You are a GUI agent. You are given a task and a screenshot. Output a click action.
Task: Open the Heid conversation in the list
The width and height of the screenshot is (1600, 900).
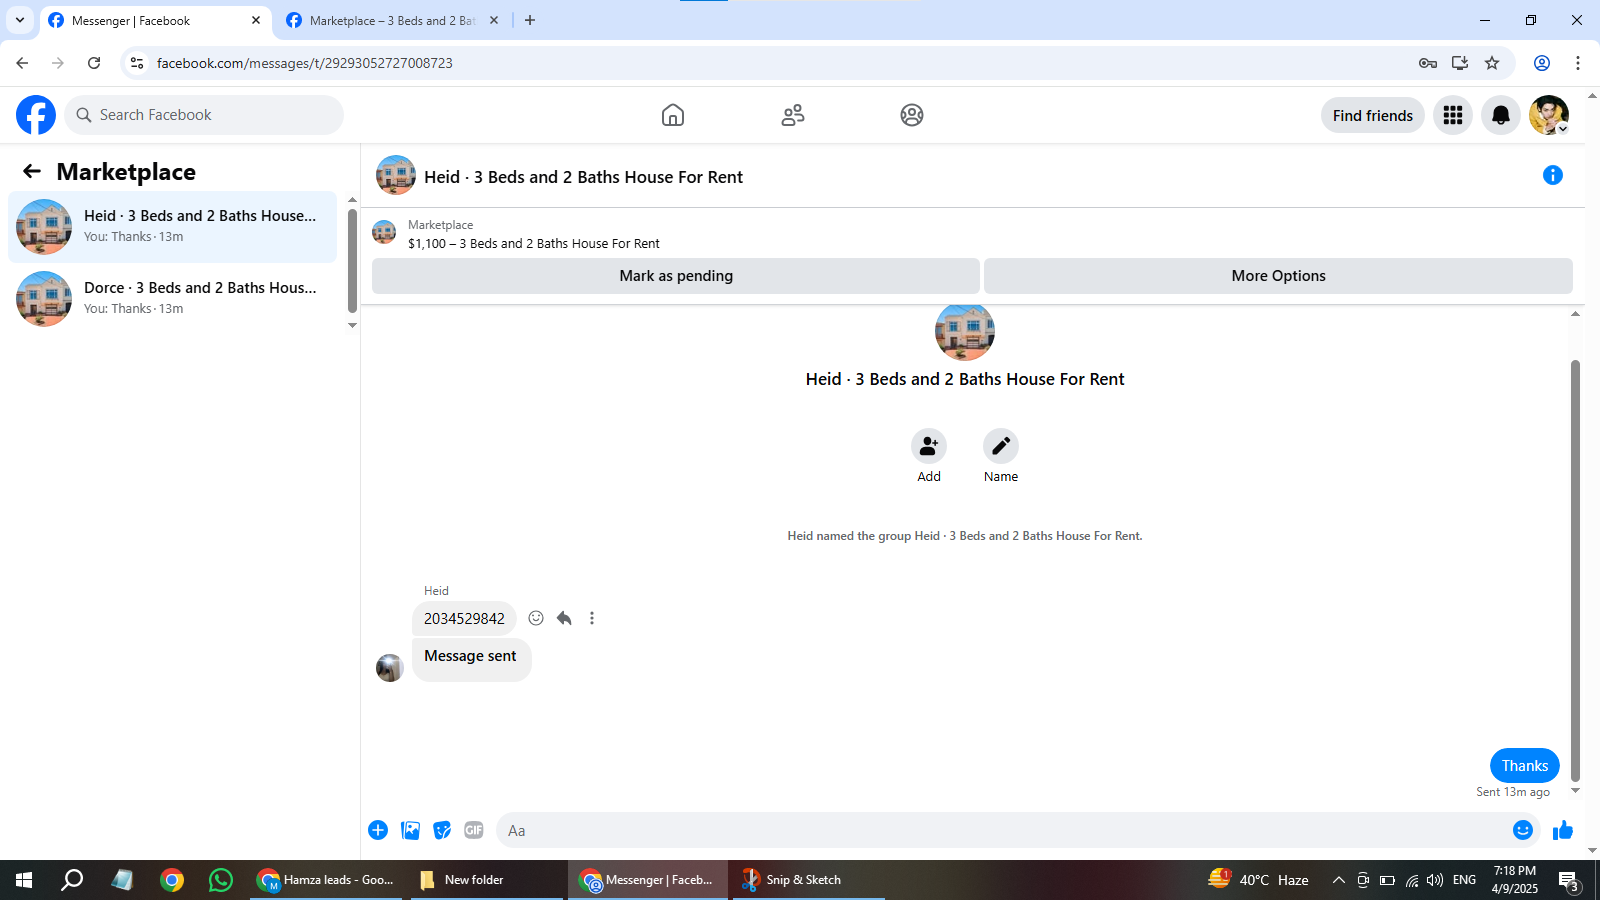click(173, 227)
